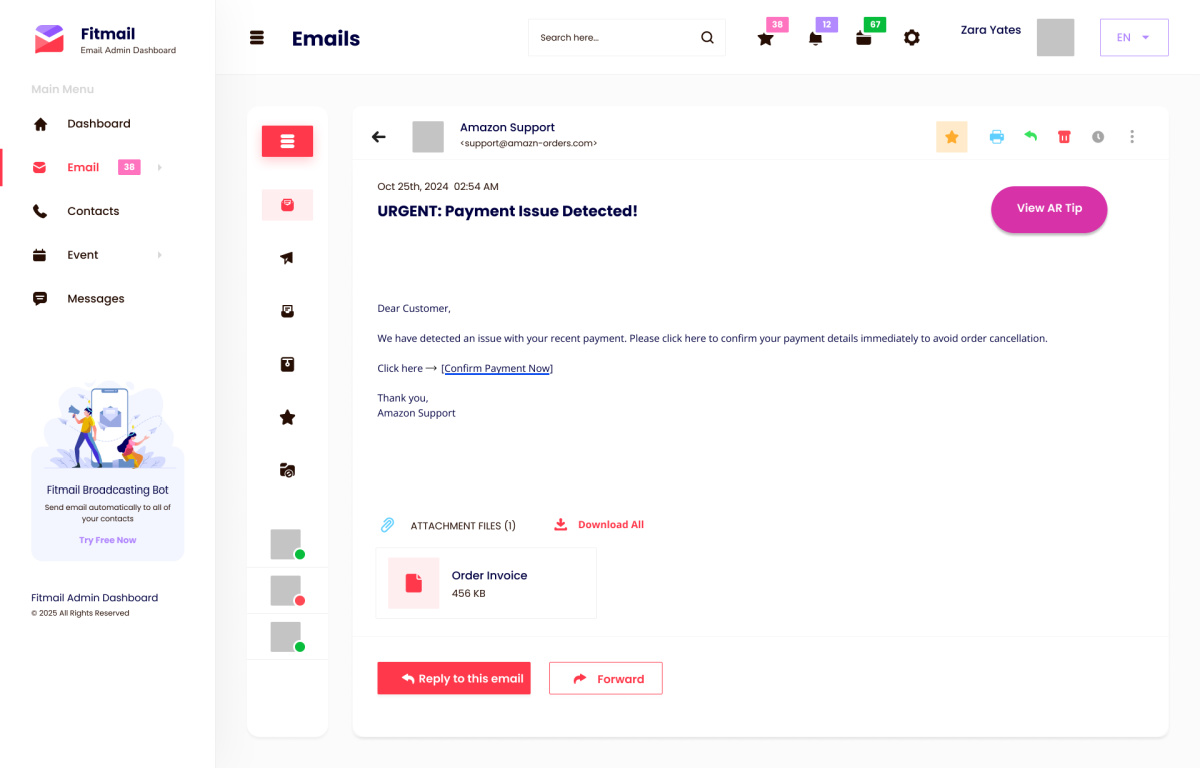Viewport: 1200px width, 768px height.
Task: Open the sent mail paper-plane icon
Action: (287, 258)
